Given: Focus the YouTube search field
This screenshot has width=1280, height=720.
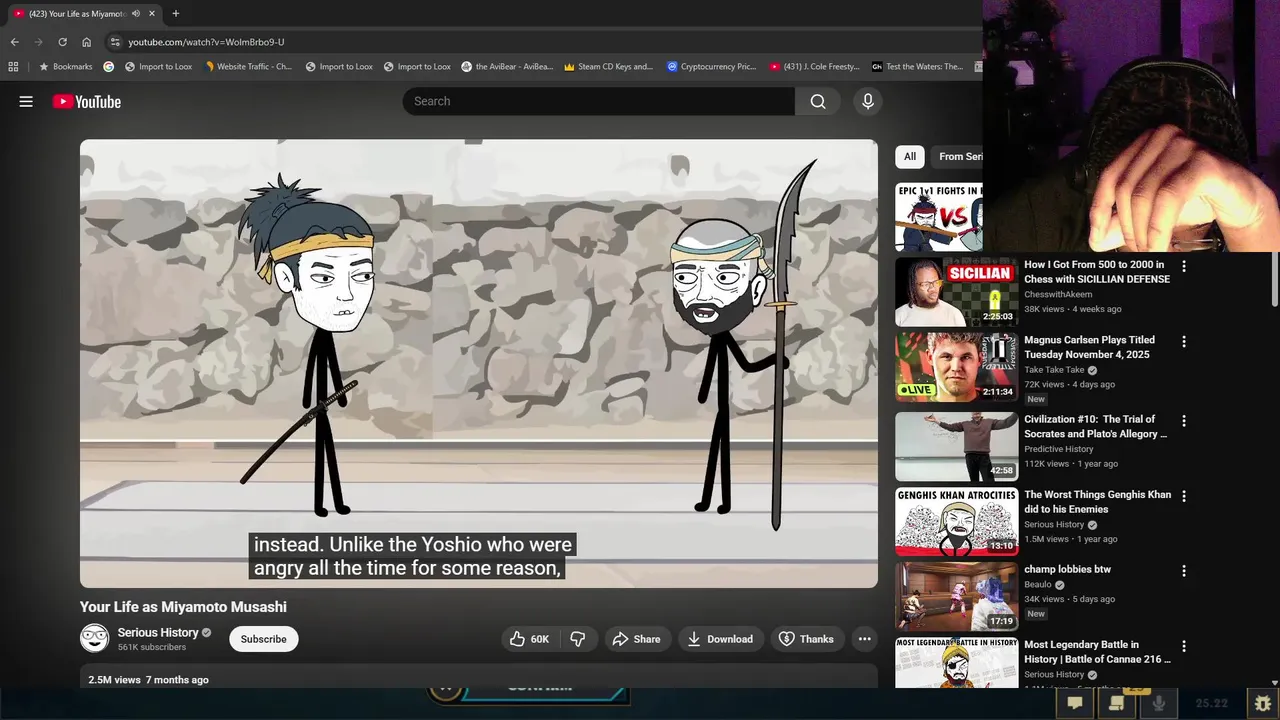Looking at the screenshot, I should [x=598, y=101].
